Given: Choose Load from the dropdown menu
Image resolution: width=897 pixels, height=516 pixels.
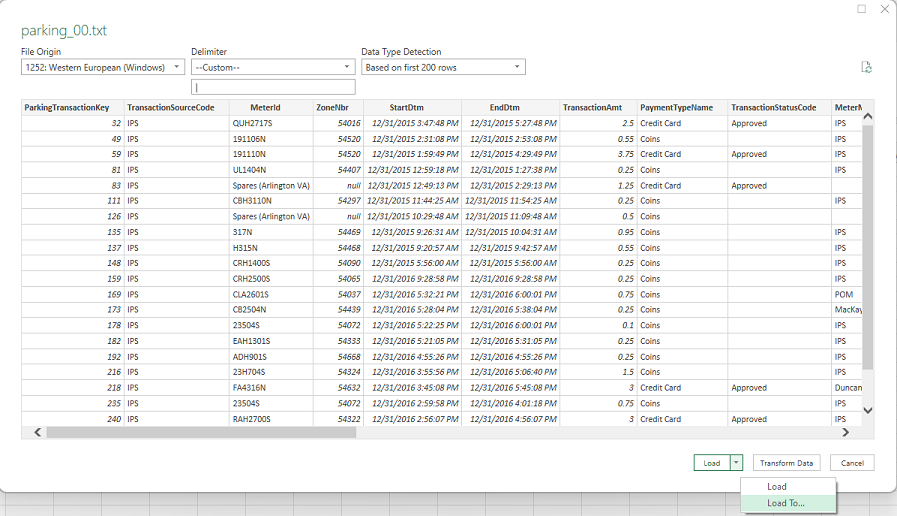Looking at the screenshot, I should point(777,487).
